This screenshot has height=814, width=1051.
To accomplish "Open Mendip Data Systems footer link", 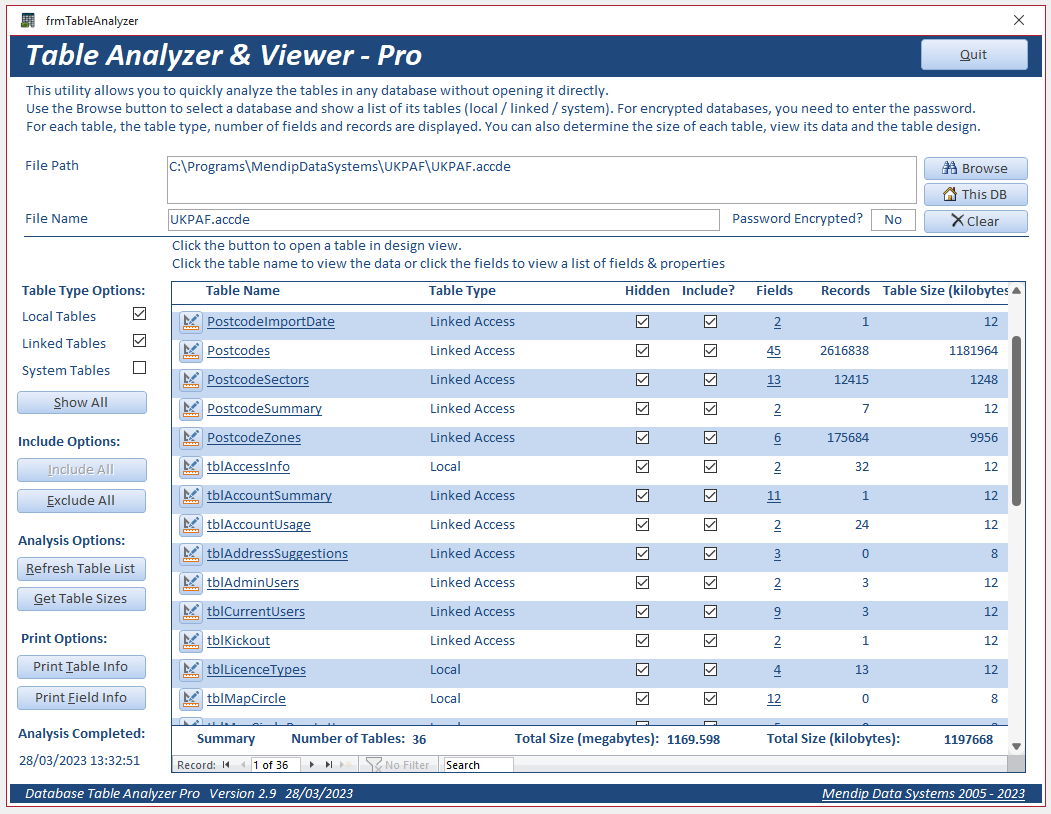I will pyautogui.click(x=924, y=793).
